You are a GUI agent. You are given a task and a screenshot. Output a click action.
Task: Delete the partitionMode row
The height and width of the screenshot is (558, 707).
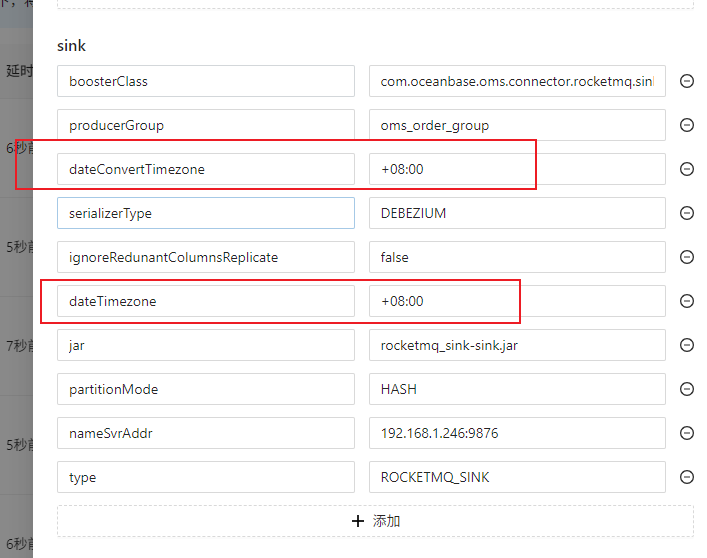[x=687, y=389]
